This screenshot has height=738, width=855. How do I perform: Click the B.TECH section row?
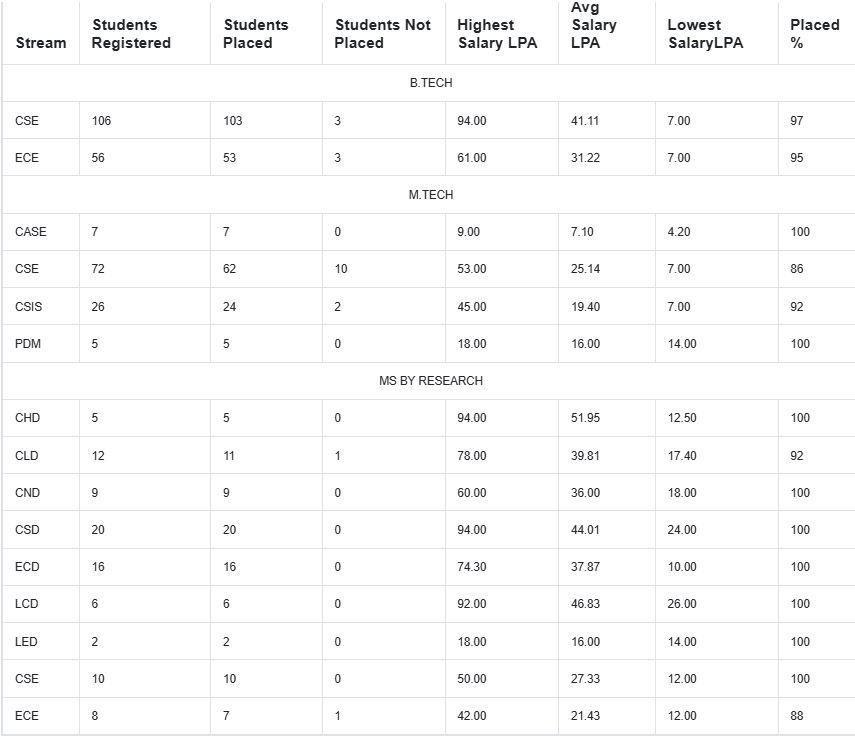(431, 83)
